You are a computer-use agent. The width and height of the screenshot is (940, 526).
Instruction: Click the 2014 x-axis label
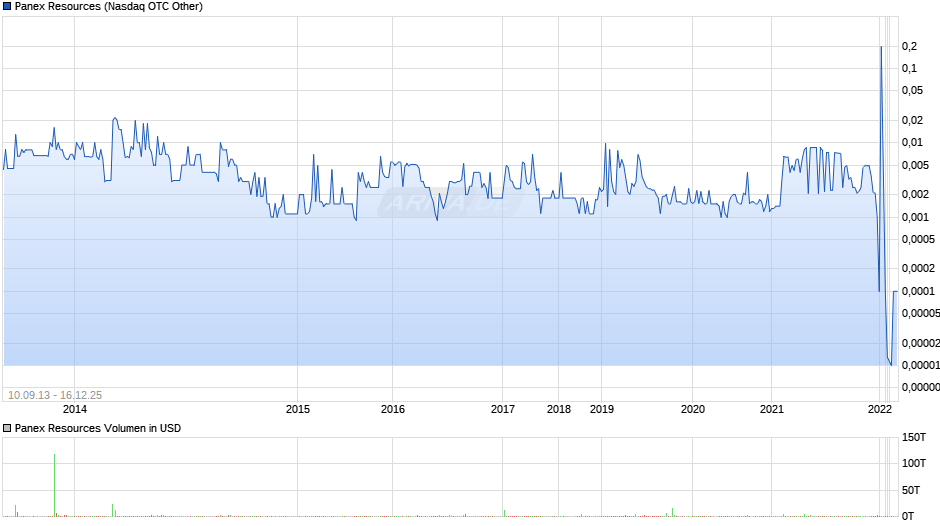(75, 409)
